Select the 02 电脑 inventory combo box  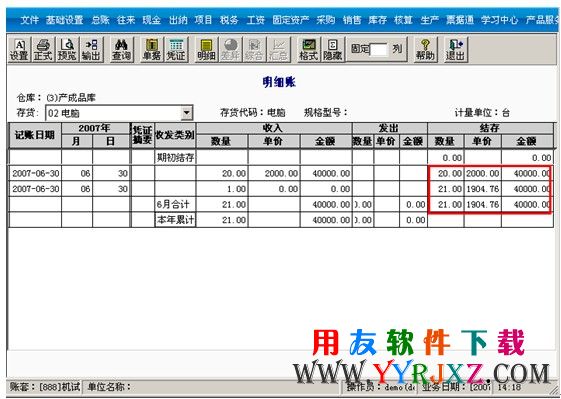pos(119,113)
